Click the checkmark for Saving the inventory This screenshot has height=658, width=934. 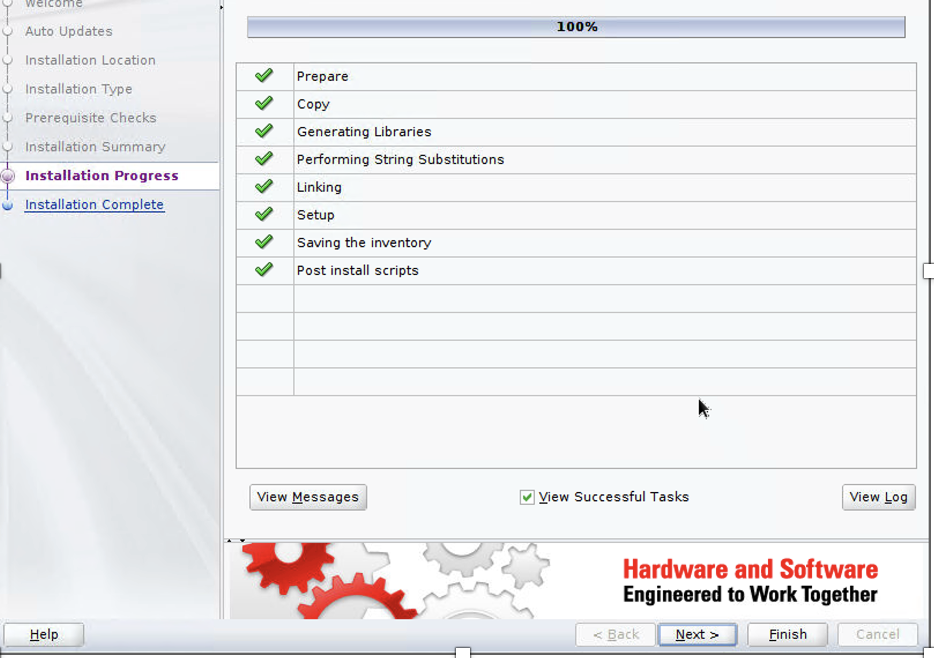[264, 242]
